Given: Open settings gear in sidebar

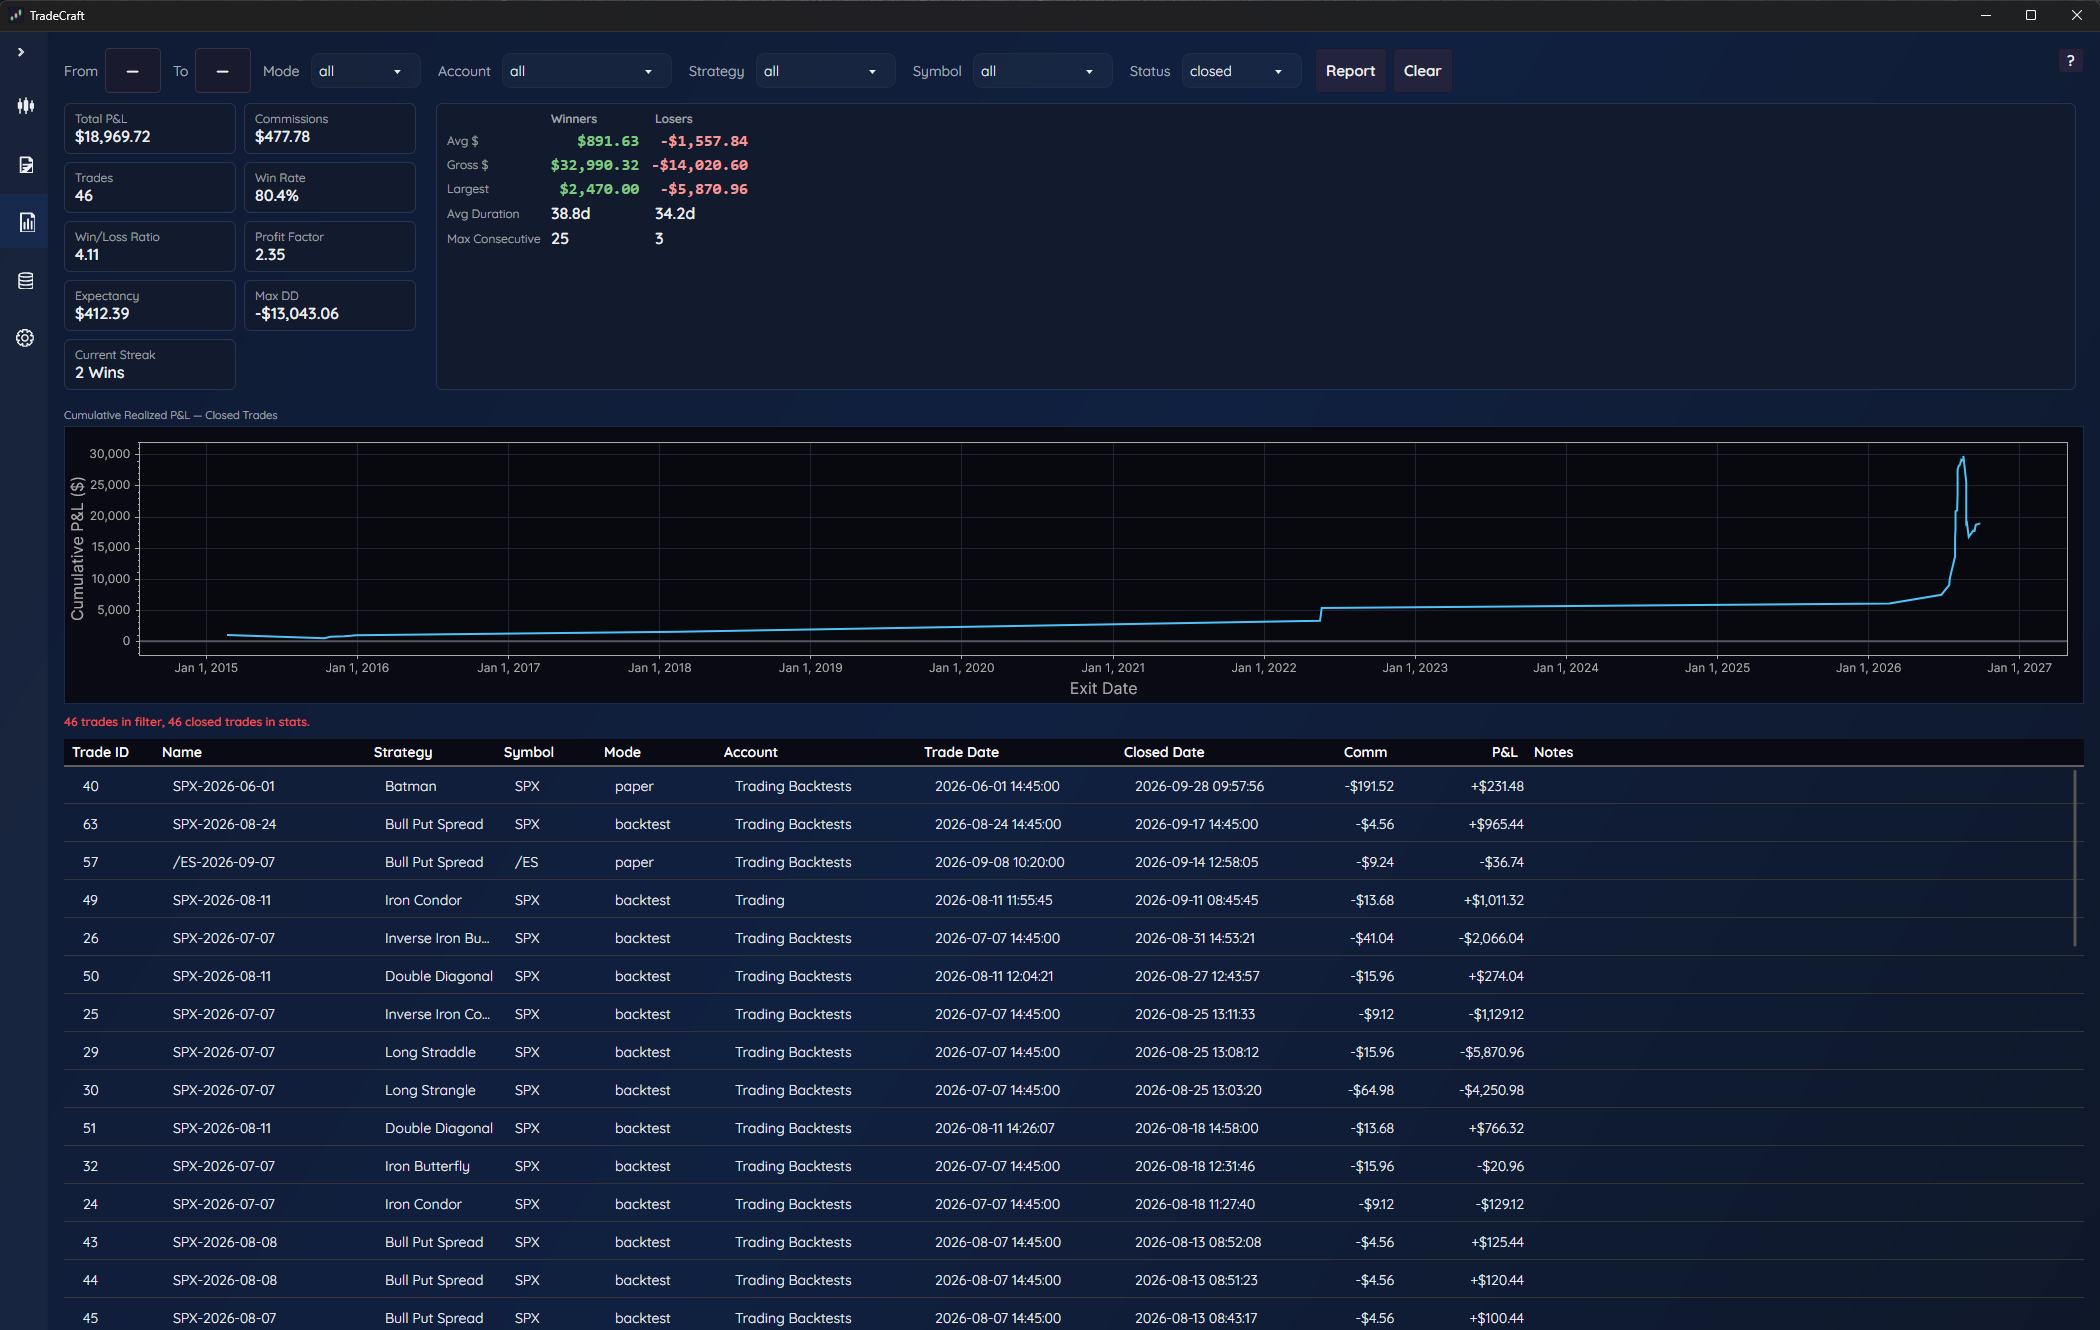Looking at the screenshot, I should click(26, 338).
